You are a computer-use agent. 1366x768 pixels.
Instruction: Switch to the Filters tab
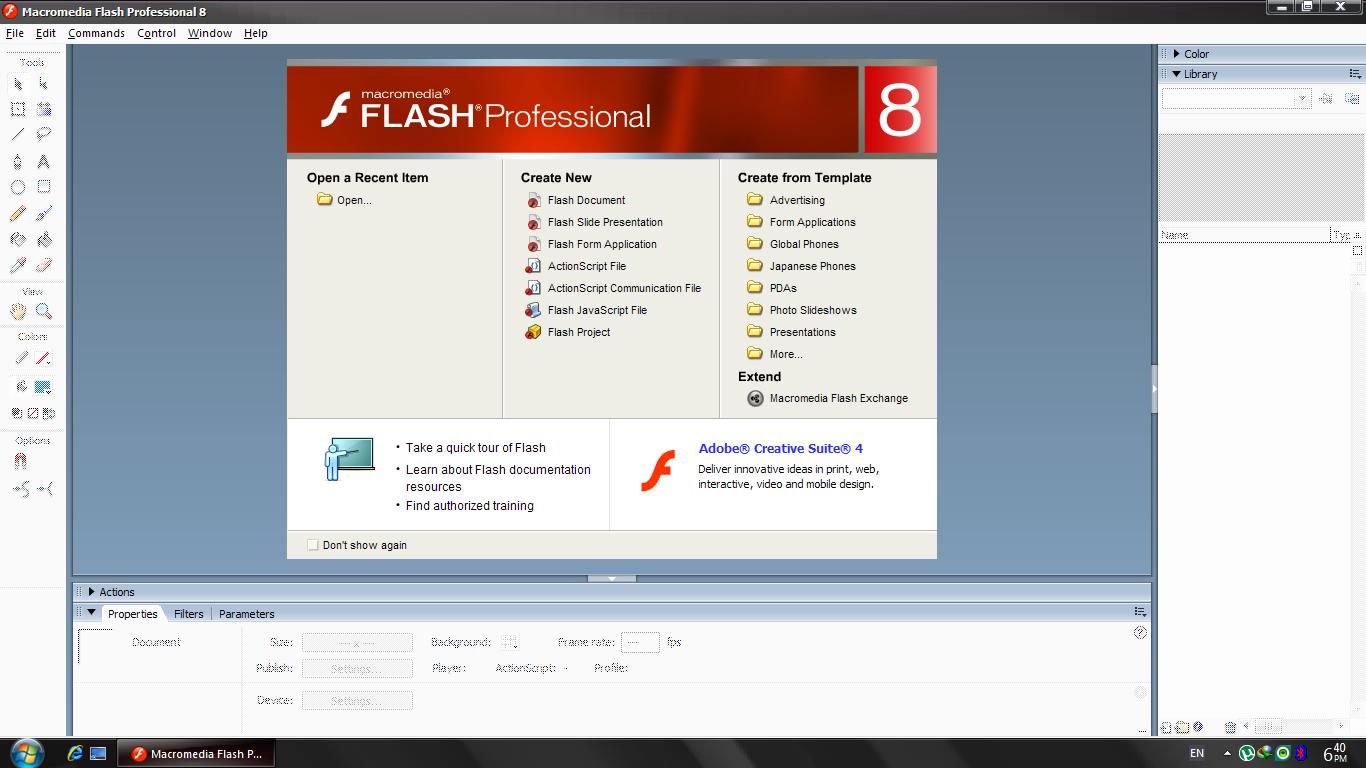(x=188, y=614)
